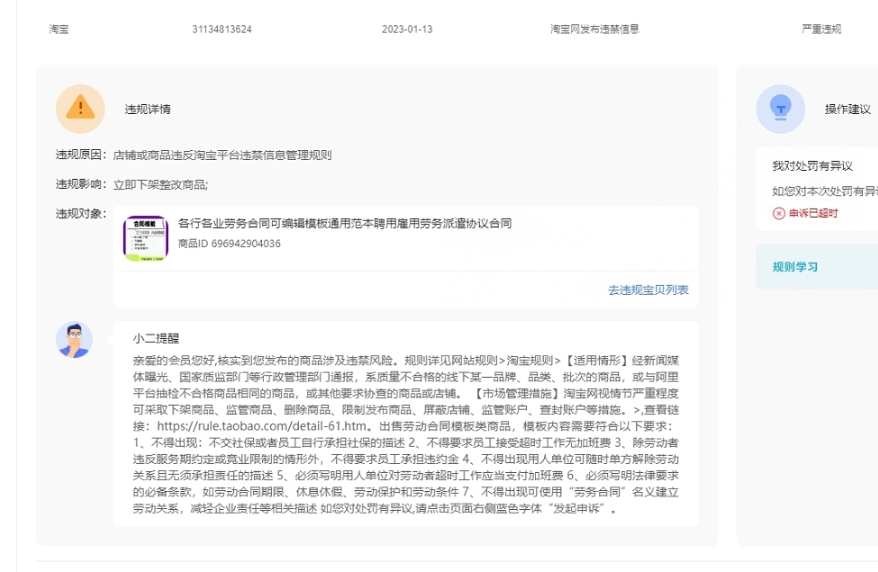
Task: Click the 申诉已超时 status text
Action: tap(813, 213)
